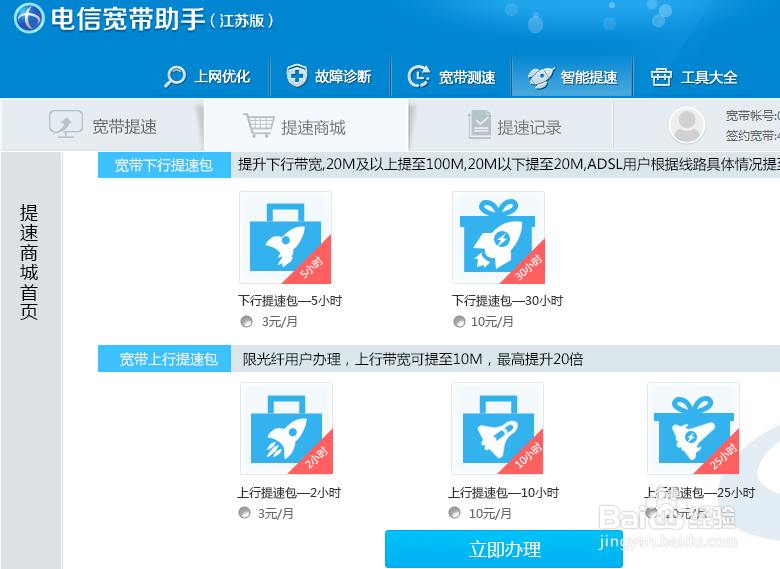Click the 上行提速包—10小时 label
The height and width of the screenshot is (569, 780).
(503, 492)
